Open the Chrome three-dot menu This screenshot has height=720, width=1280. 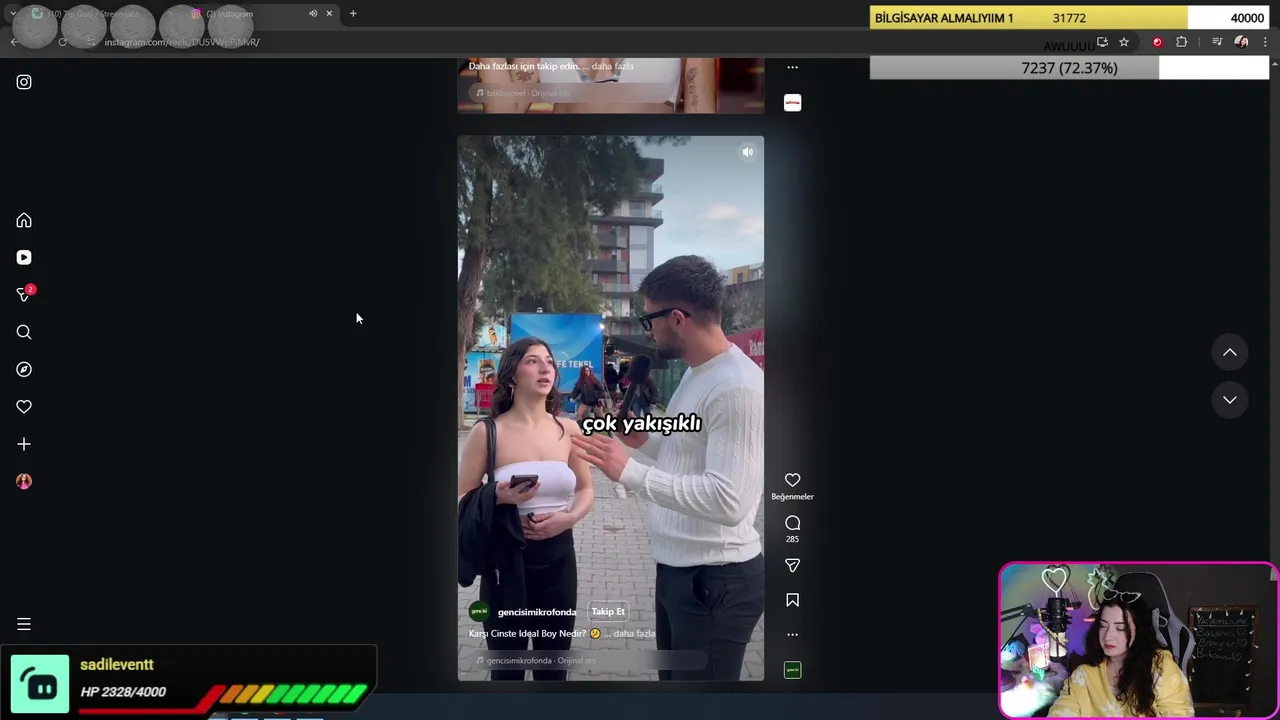(x=1265, y=42)
